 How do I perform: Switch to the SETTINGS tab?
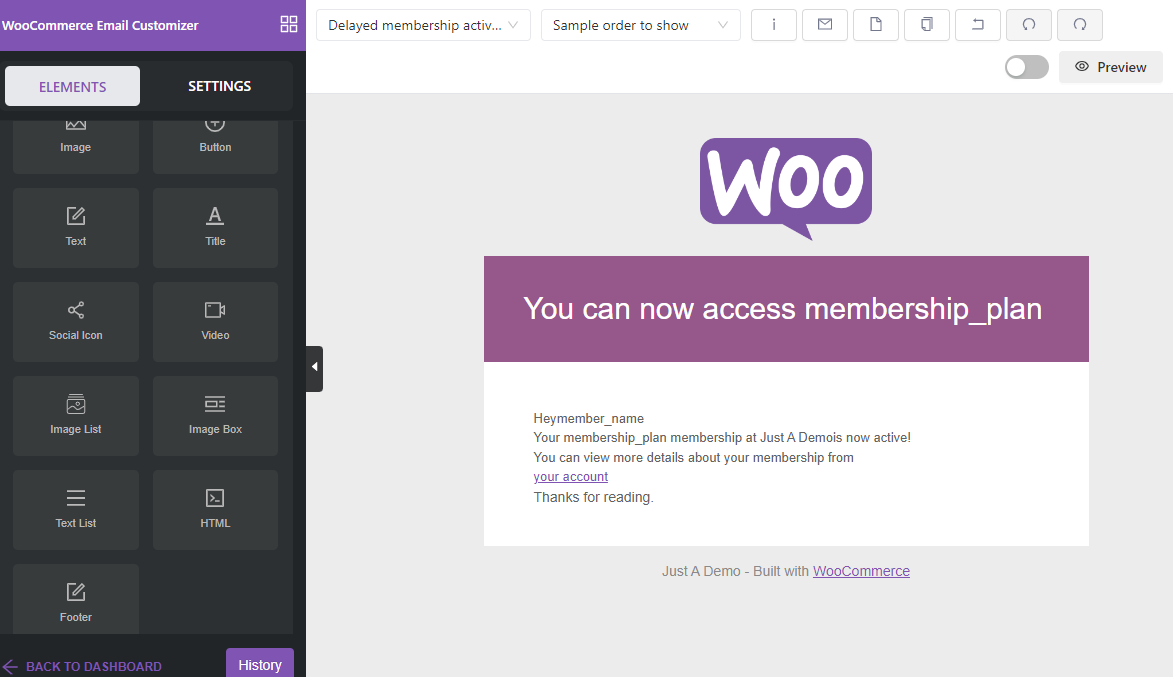pos(219,86)
